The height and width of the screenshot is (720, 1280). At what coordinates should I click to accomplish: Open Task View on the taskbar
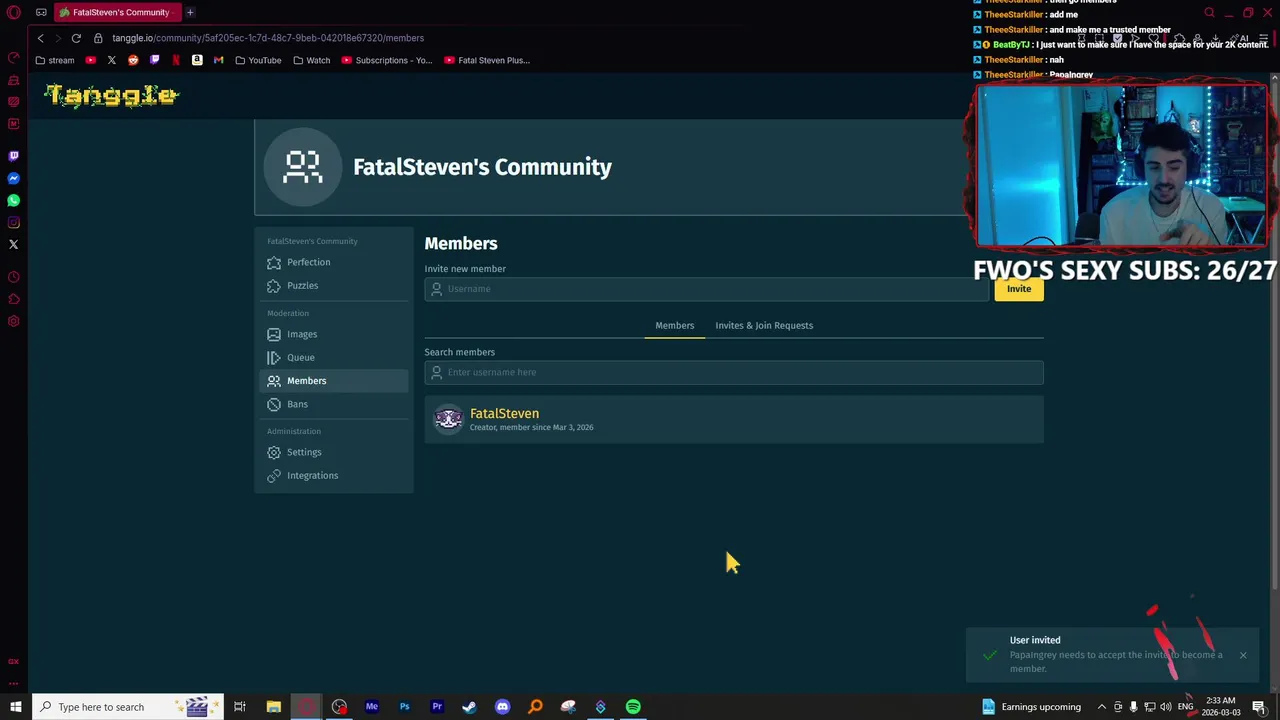coord(240,707)
